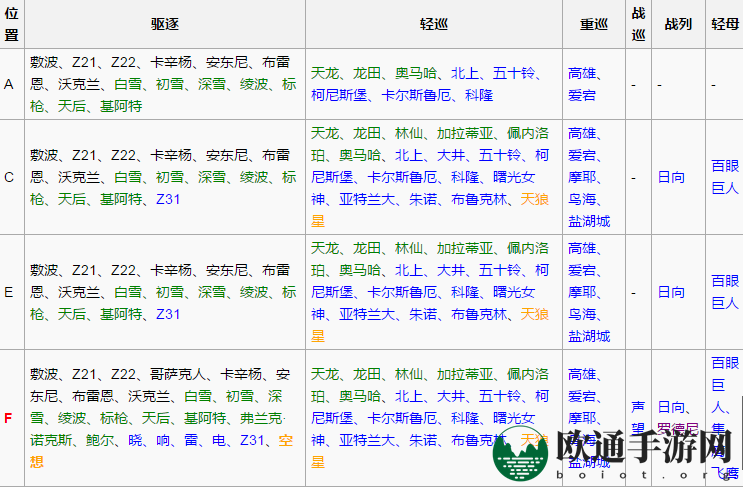Open 爱宕 link in row A heavy cruisers
This screenshot has width=743, height=487.
click(x=582, y=95)
